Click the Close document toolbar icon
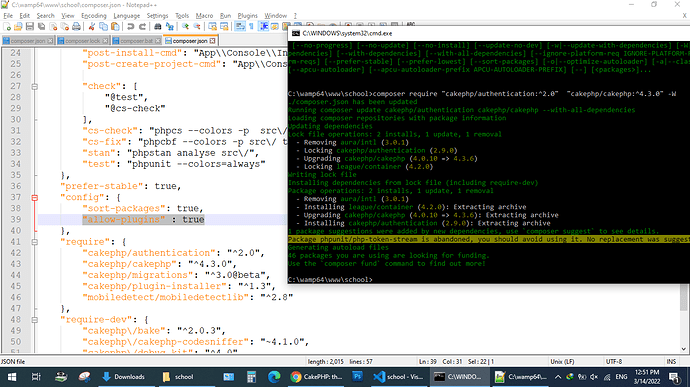690x387 pixels. pyautogui.click(x=53, y=27)
